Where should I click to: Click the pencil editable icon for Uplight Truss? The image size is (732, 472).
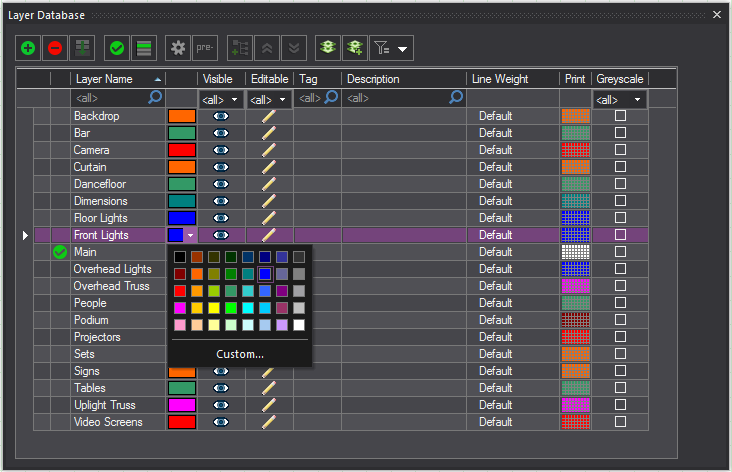[x=268, y=405]
